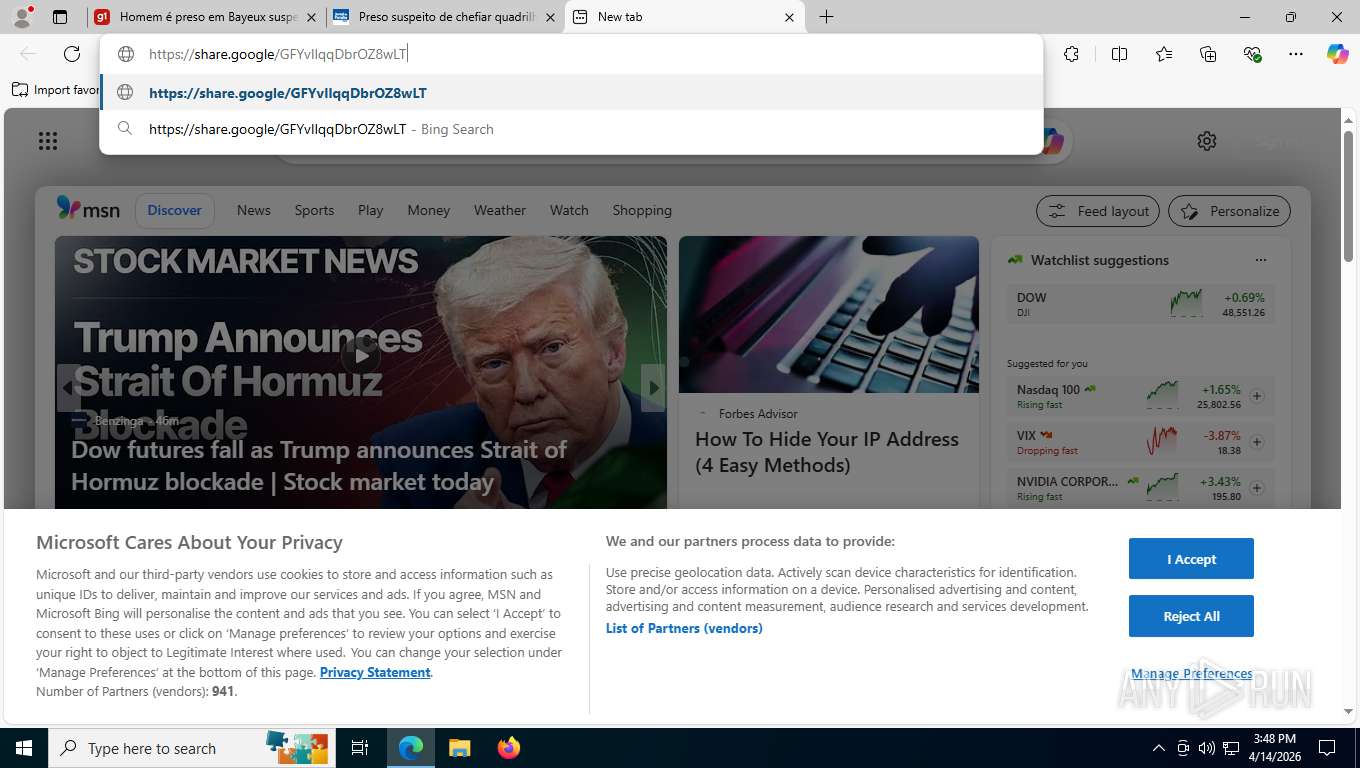Click the refresh page button
The width and height of the screenshot is (1360, 768).
point(72,54)
